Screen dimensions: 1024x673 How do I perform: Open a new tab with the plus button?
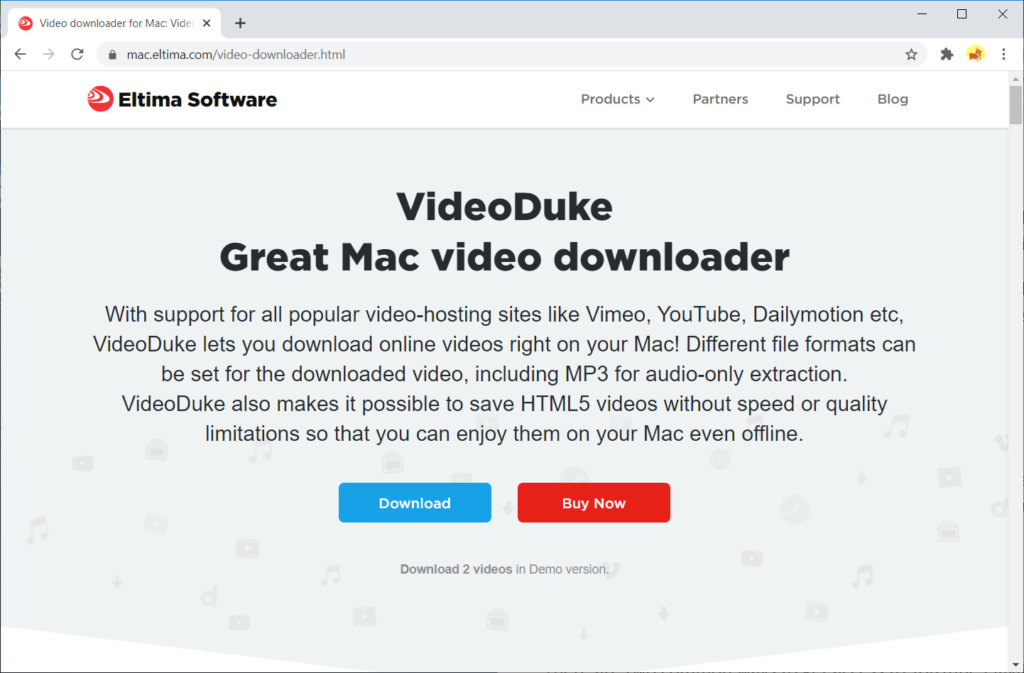tap(240, 23)
